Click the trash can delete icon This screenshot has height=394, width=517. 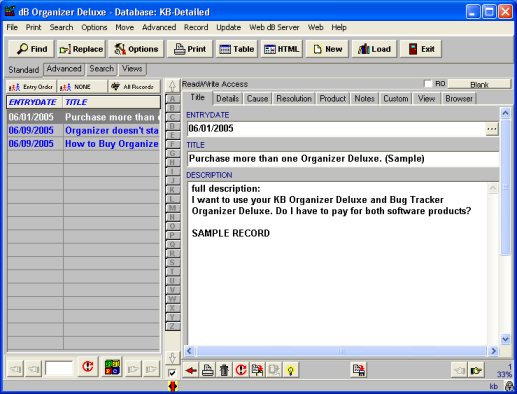pyautogui.click(x=224, y=370)
